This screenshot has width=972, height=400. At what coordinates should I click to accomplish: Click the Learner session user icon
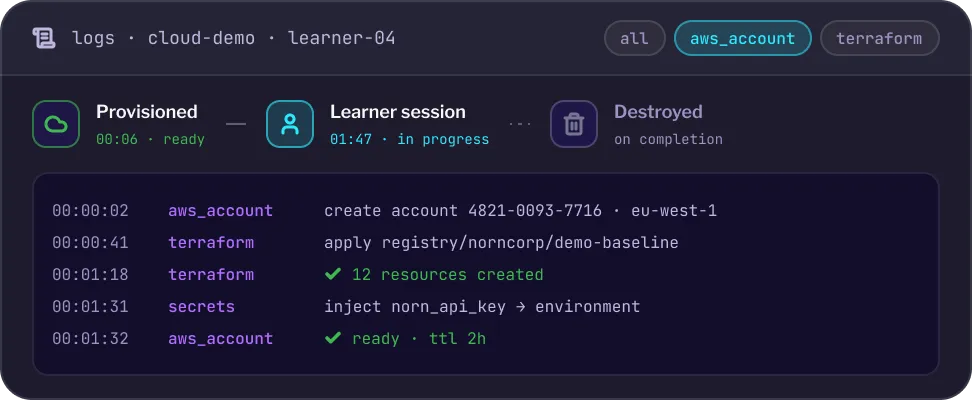pyautogui.click(x=290, y=124)
